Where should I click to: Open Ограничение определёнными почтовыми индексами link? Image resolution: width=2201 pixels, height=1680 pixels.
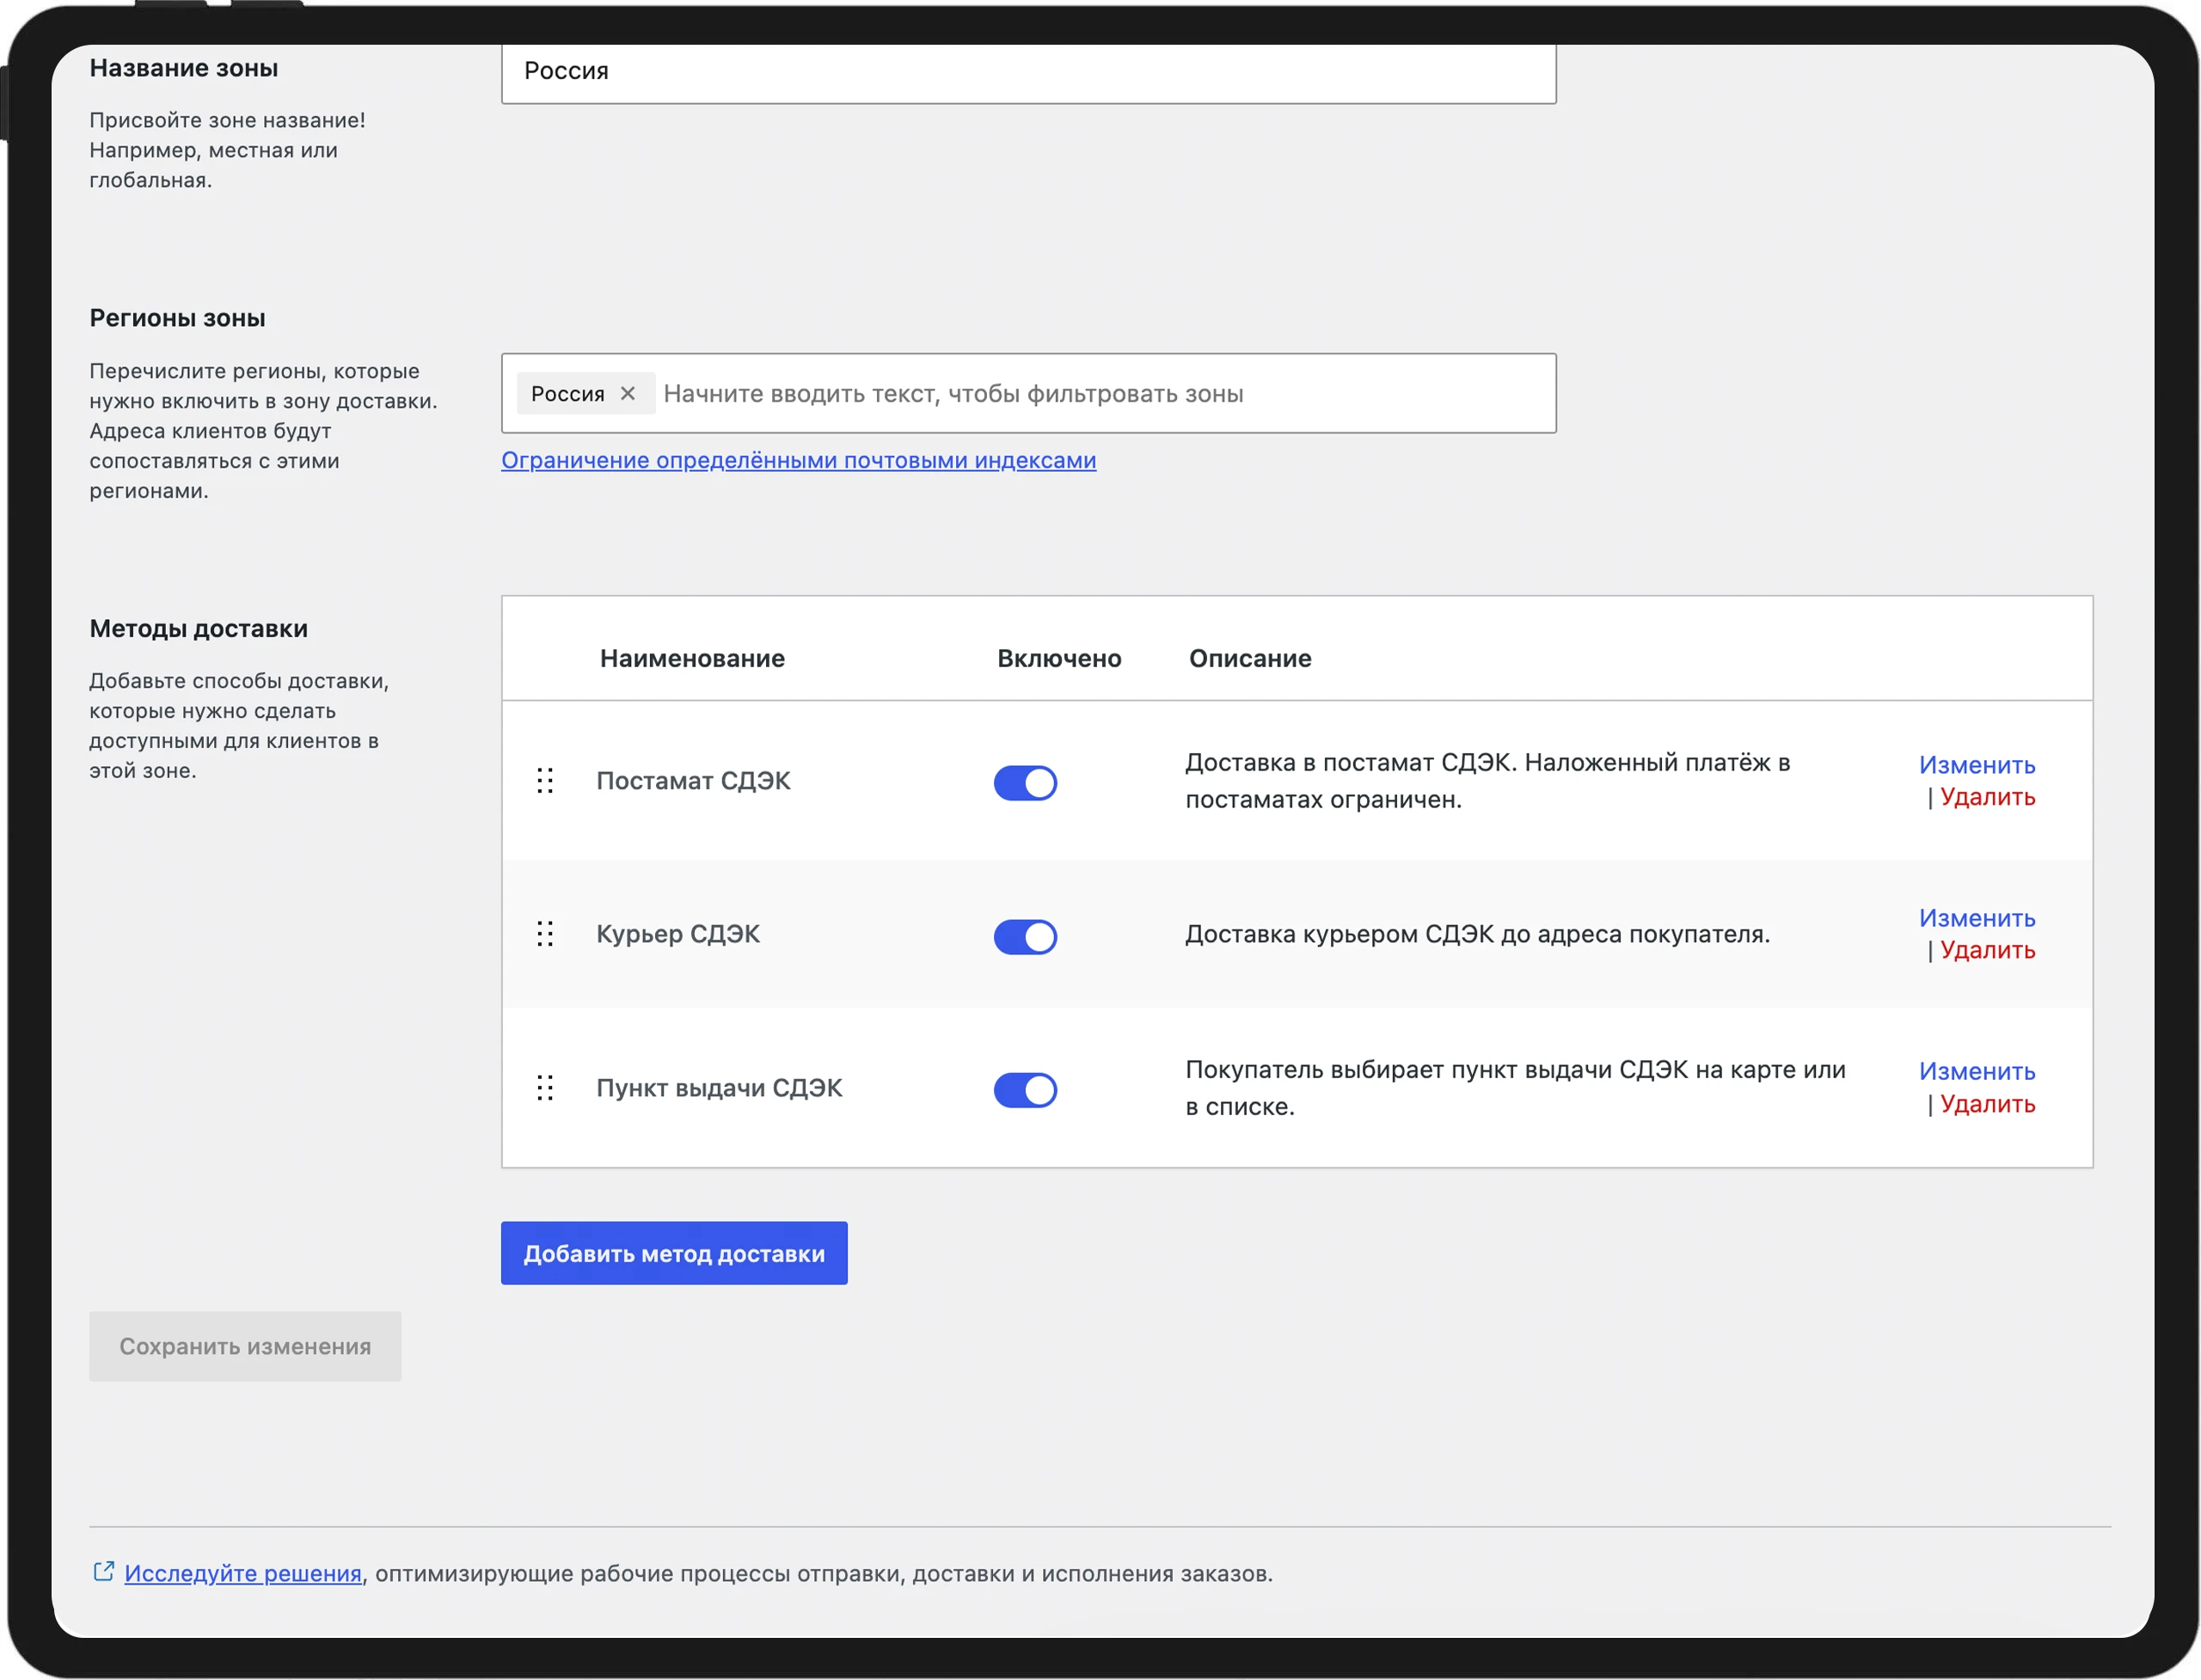(x=798, y=460)
